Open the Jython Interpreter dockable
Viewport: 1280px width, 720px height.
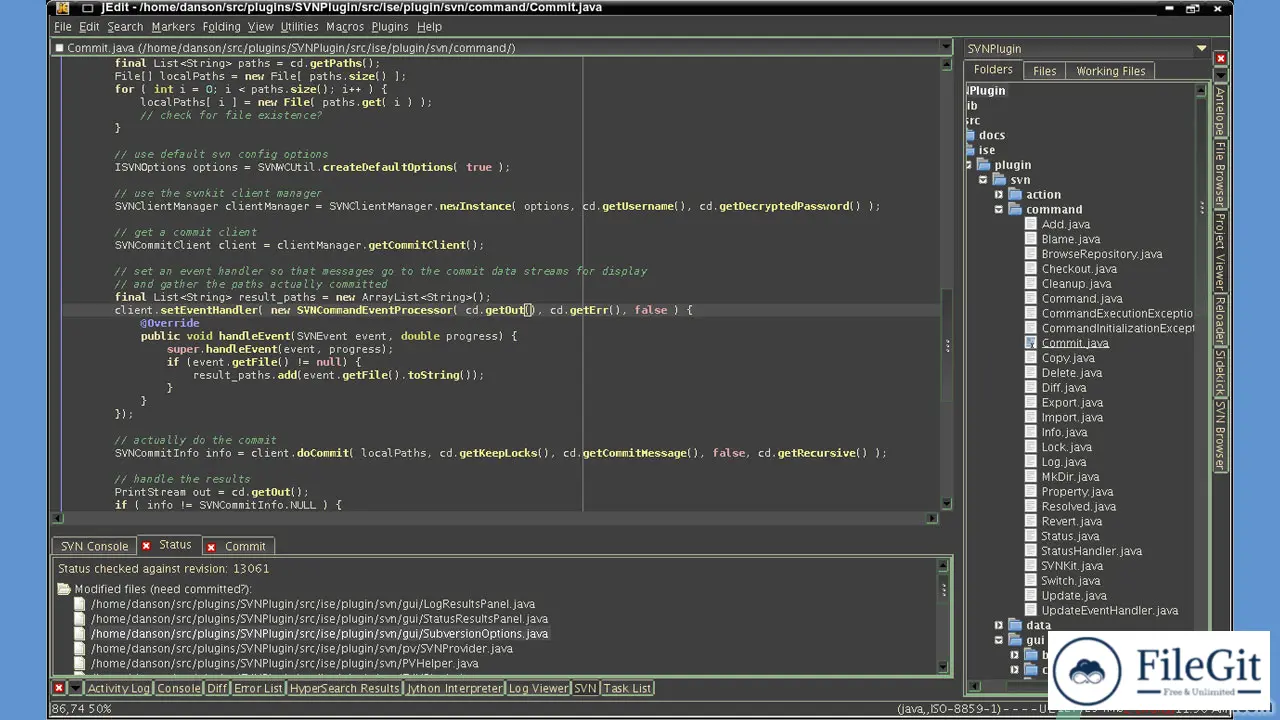454,688
